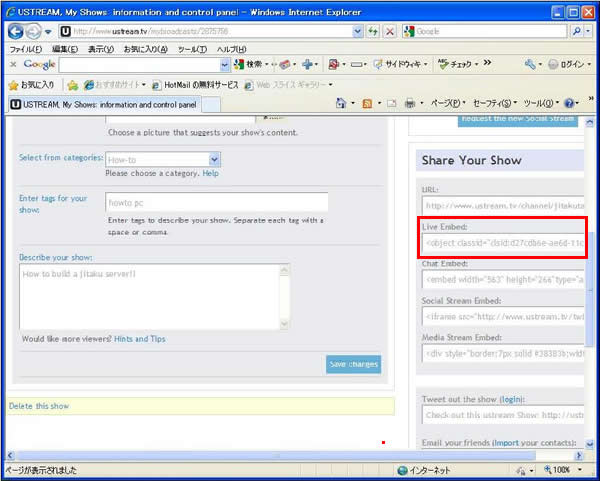Screen dimensions: 600x481
Task: Click the Google toolbar 検索 button
Action: point(249,64)
